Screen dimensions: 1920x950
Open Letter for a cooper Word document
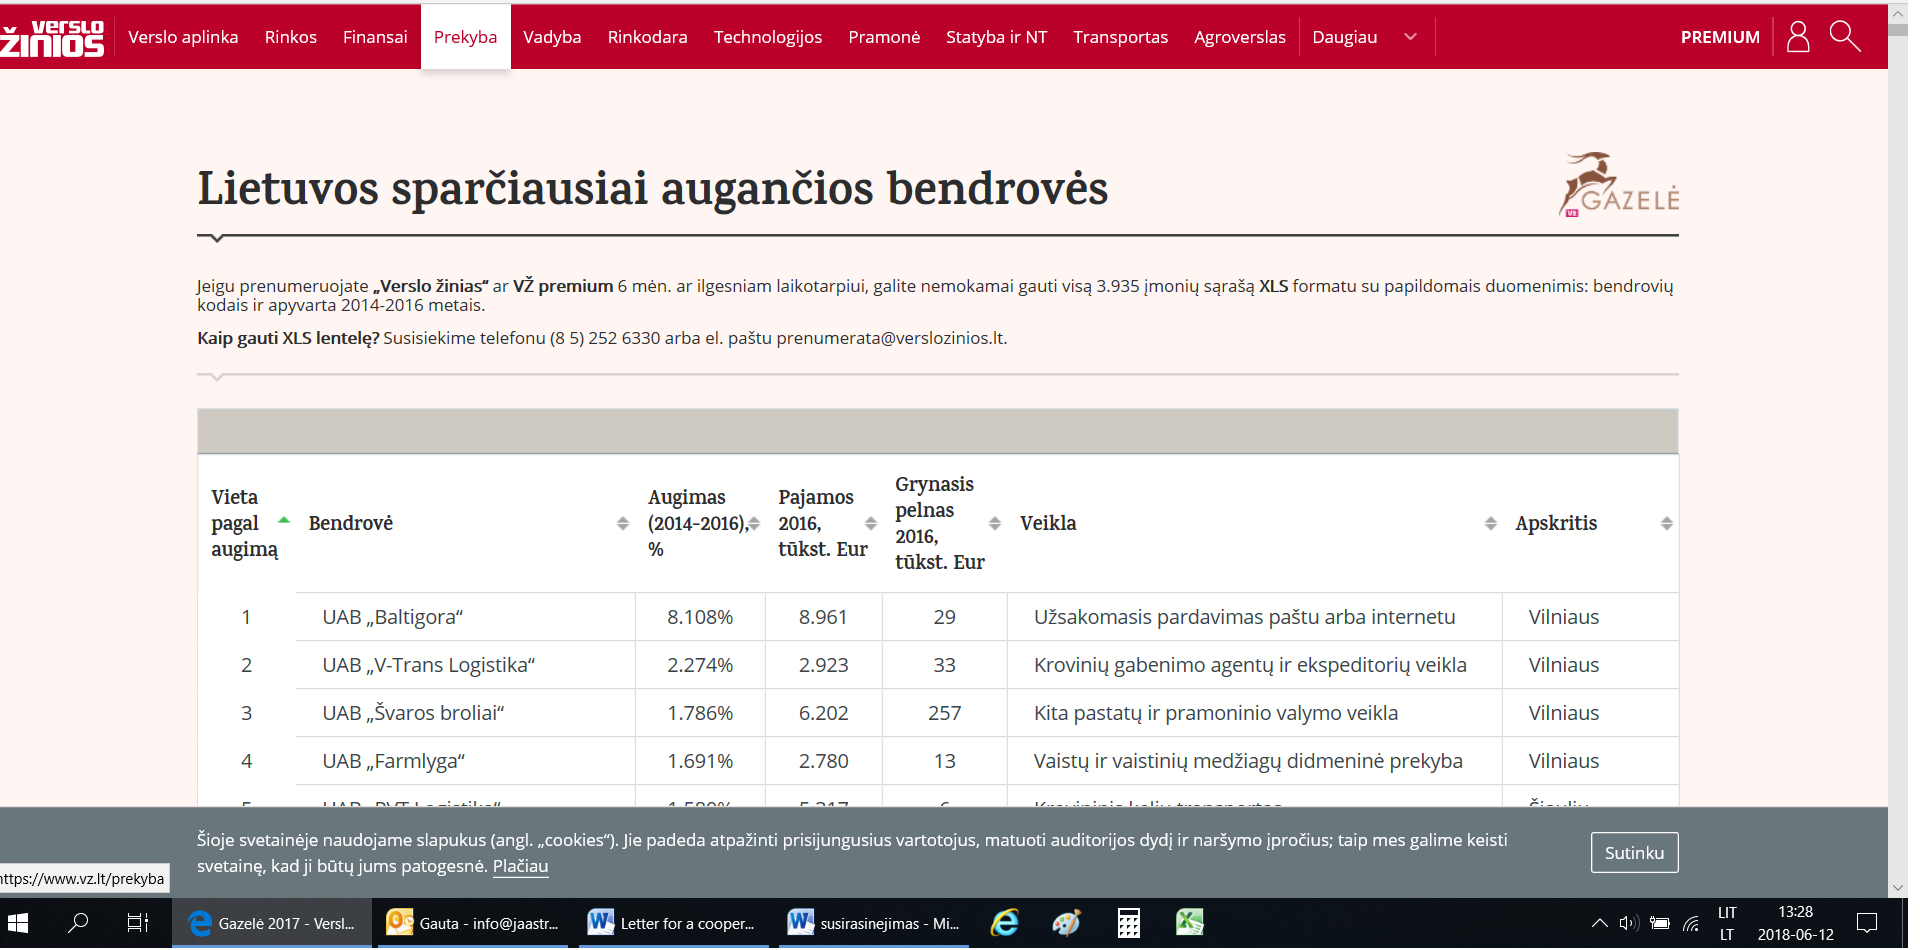tap(674, 923)
